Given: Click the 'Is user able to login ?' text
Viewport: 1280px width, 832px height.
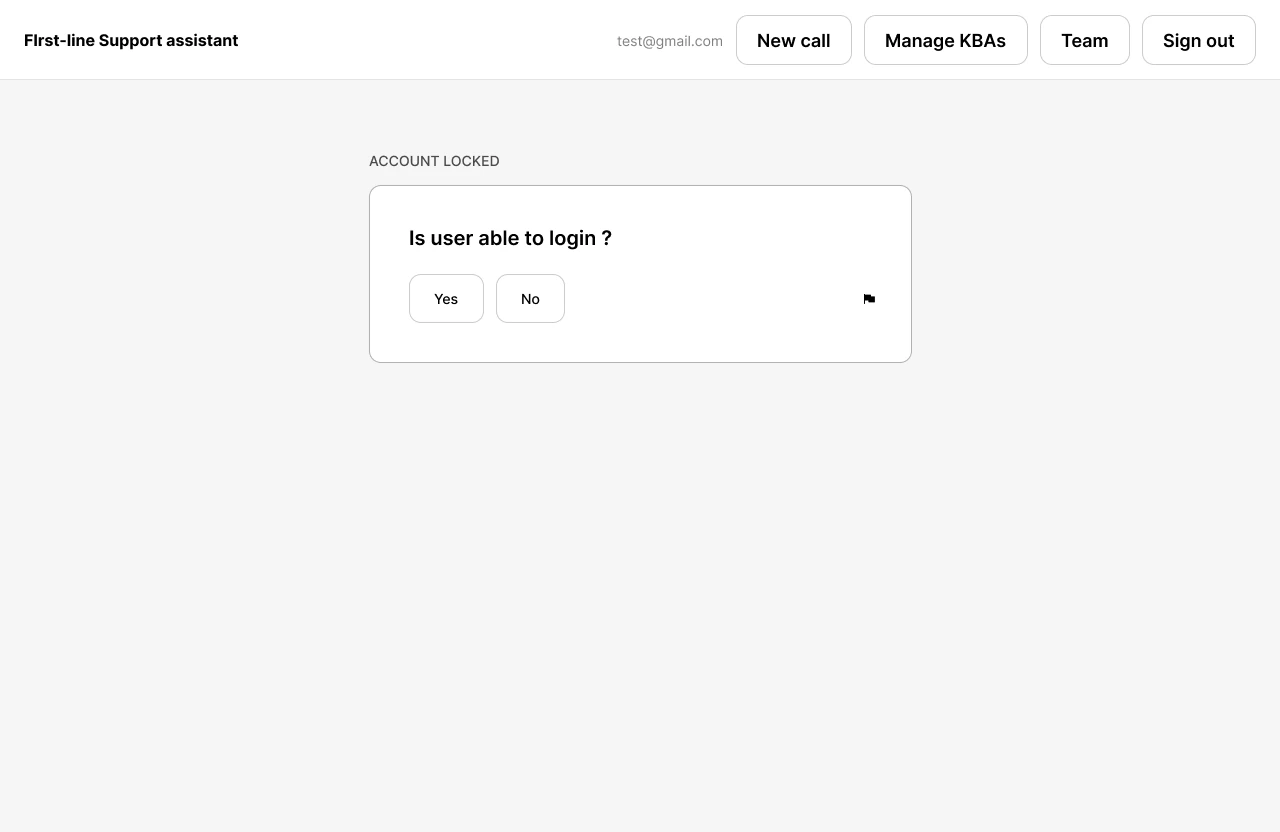Looking at the screenshot, I should pyautogui.click(x=510, y=238).
